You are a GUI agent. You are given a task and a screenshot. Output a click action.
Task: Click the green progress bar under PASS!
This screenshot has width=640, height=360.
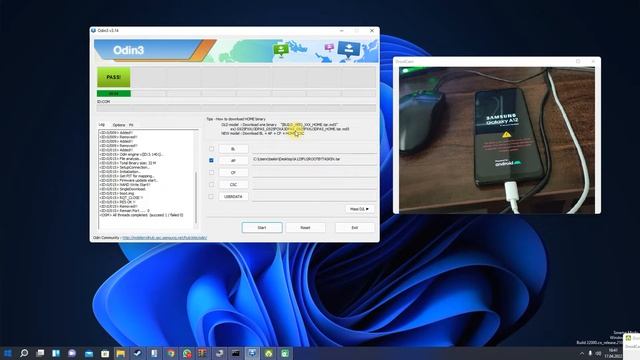coord(114,93)
